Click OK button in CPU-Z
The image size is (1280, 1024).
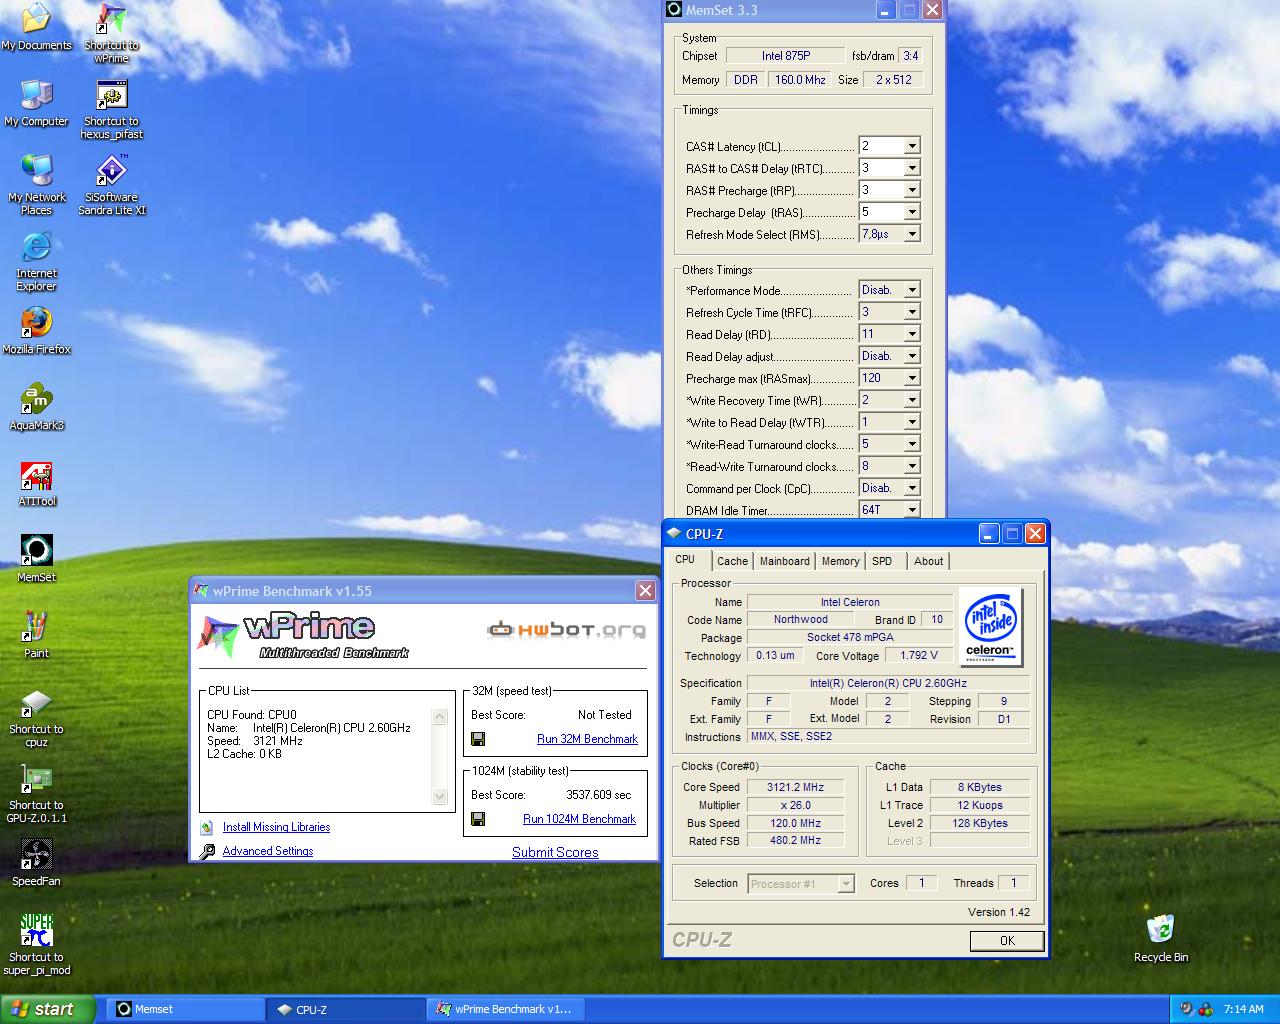[1007, 941]
